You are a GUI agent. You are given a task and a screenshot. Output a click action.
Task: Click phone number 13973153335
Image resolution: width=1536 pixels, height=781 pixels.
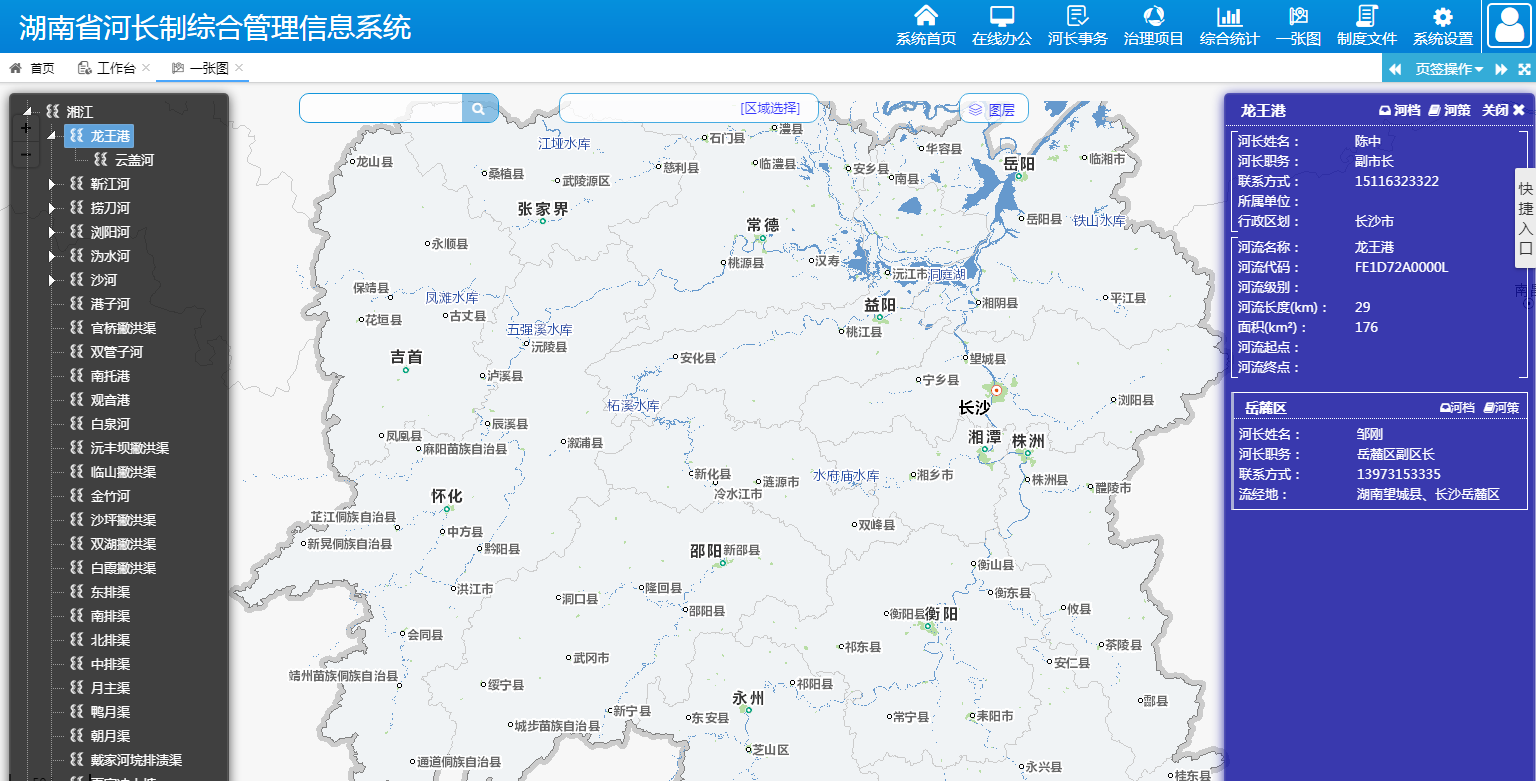tap(1399, 474)
